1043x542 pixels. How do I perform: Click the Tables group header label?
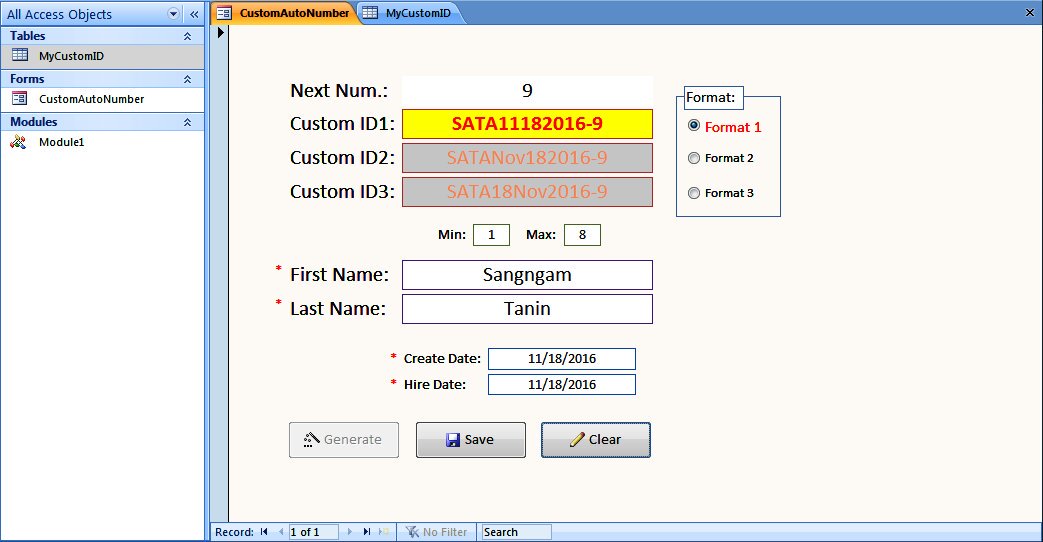coord(27,36)
